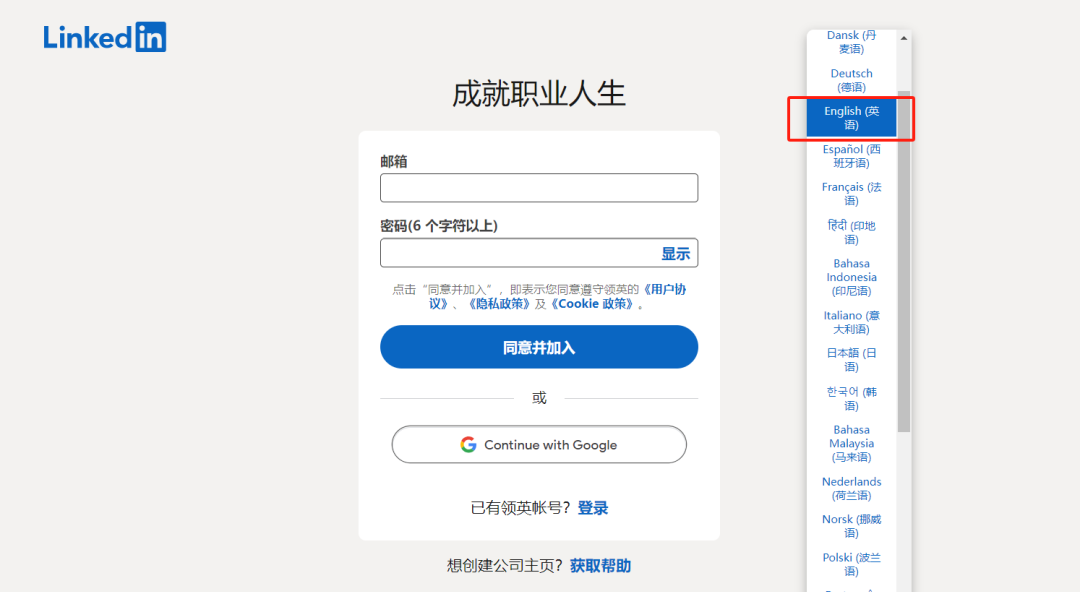Click the 登录 sign-in link
This screenshot has height=592, width=1080.
(x=592, y=508)
